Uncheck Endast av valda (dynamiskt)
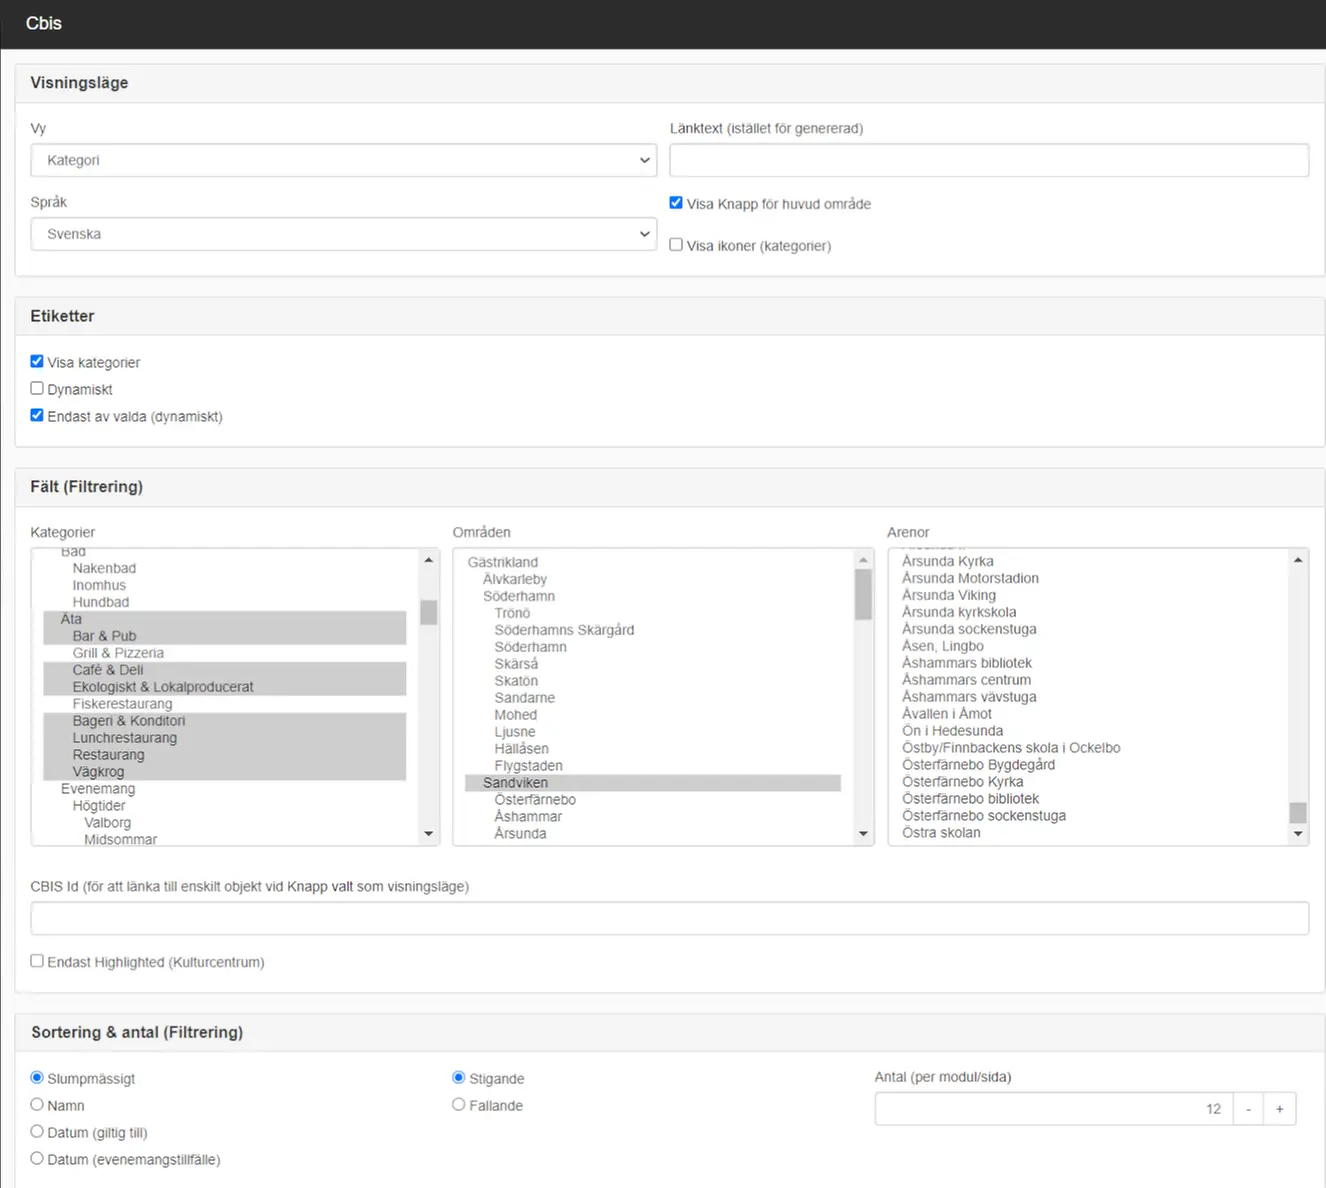 37,416
